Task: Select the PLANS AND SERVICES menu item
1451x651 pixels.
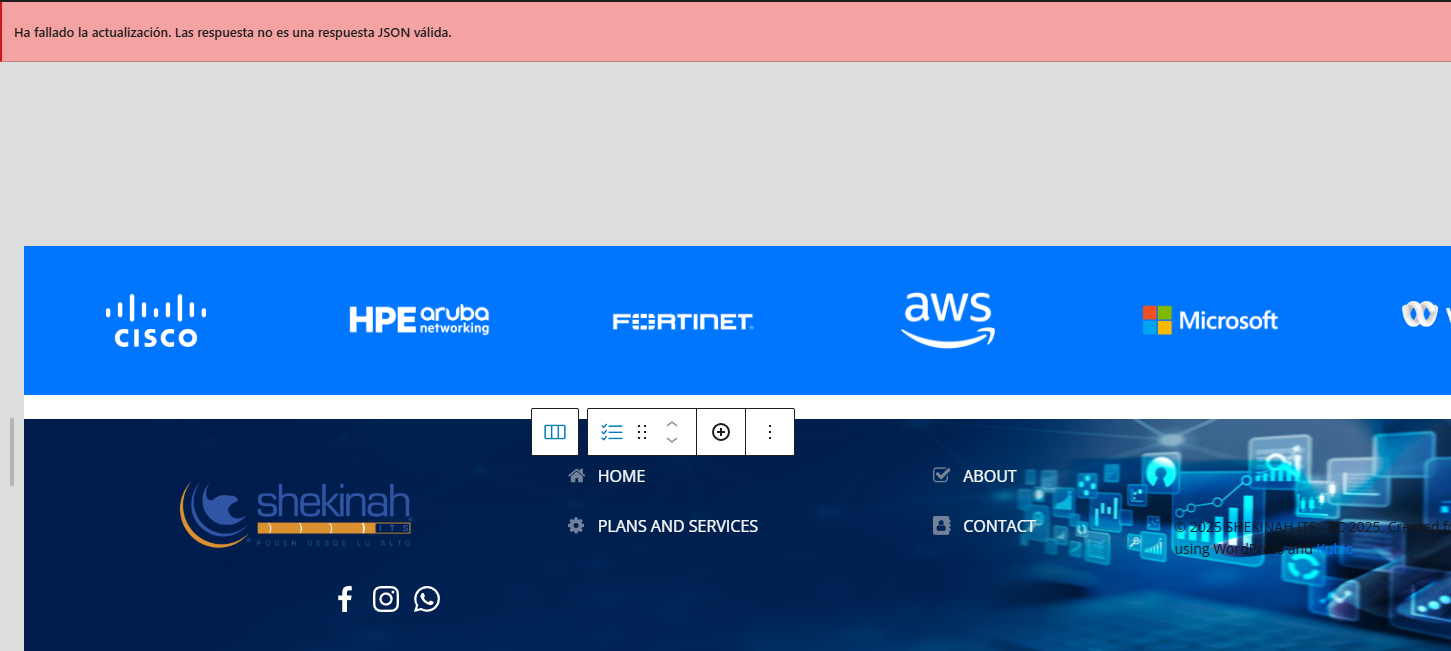Action: point(678,526)
